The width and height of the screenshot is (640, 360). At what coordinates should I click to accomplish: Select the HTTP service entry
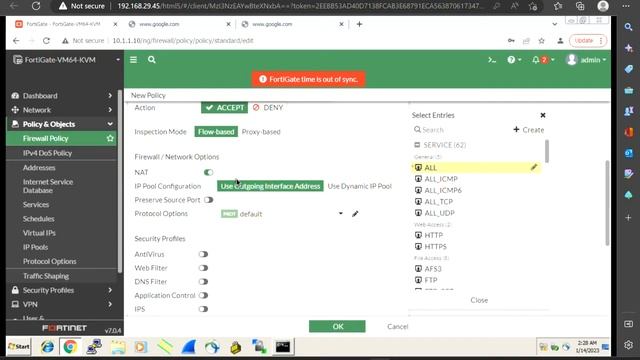433,235
